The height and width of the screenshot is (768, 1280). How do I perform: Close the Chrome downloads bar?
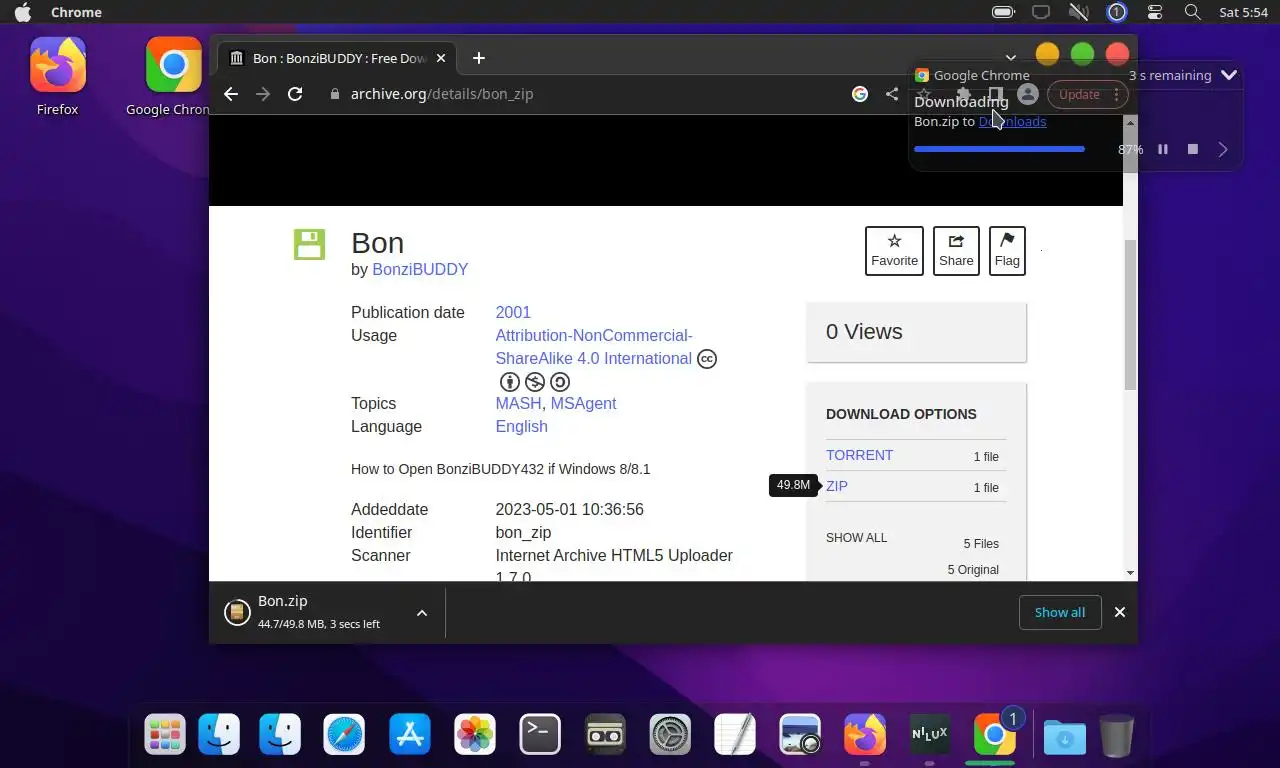click(x=1120, y=612)
